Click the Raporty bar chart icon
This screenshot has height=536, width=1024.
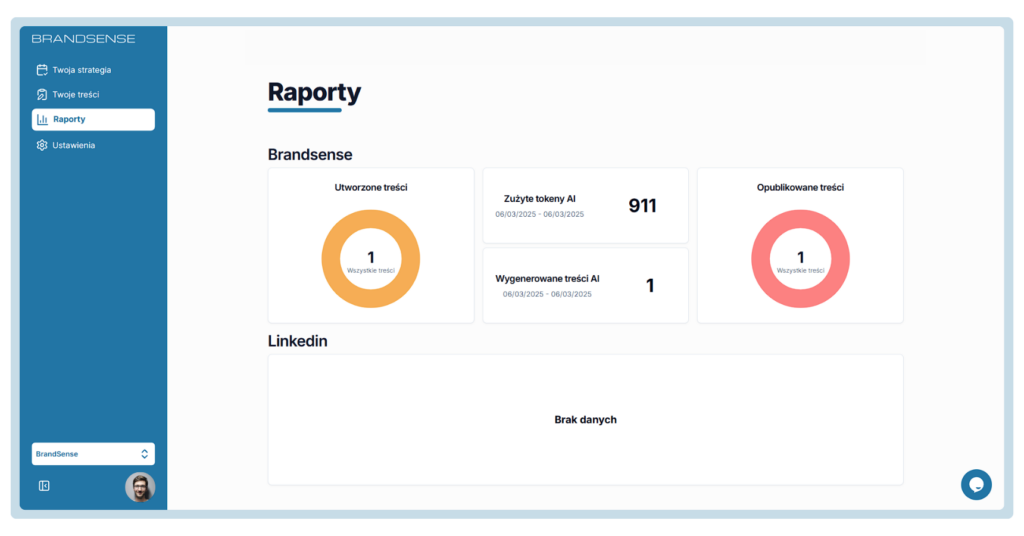click(x=42, y=119)
